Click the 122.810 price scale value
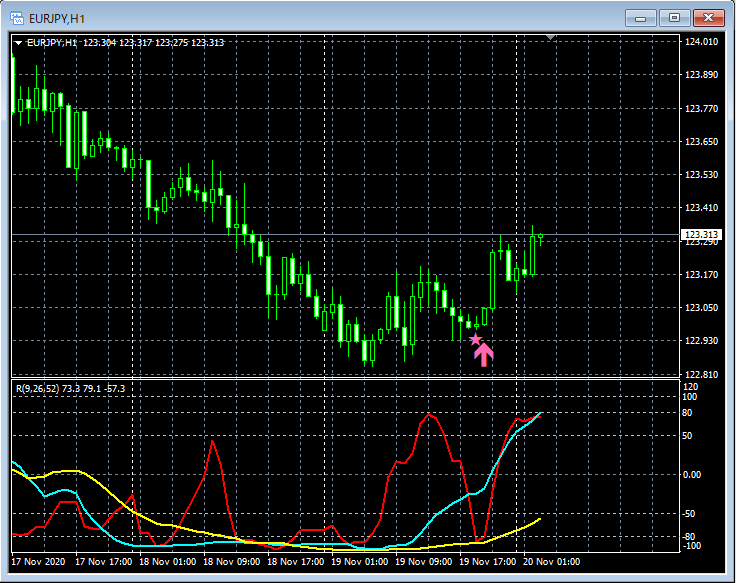 pos(699,374)
